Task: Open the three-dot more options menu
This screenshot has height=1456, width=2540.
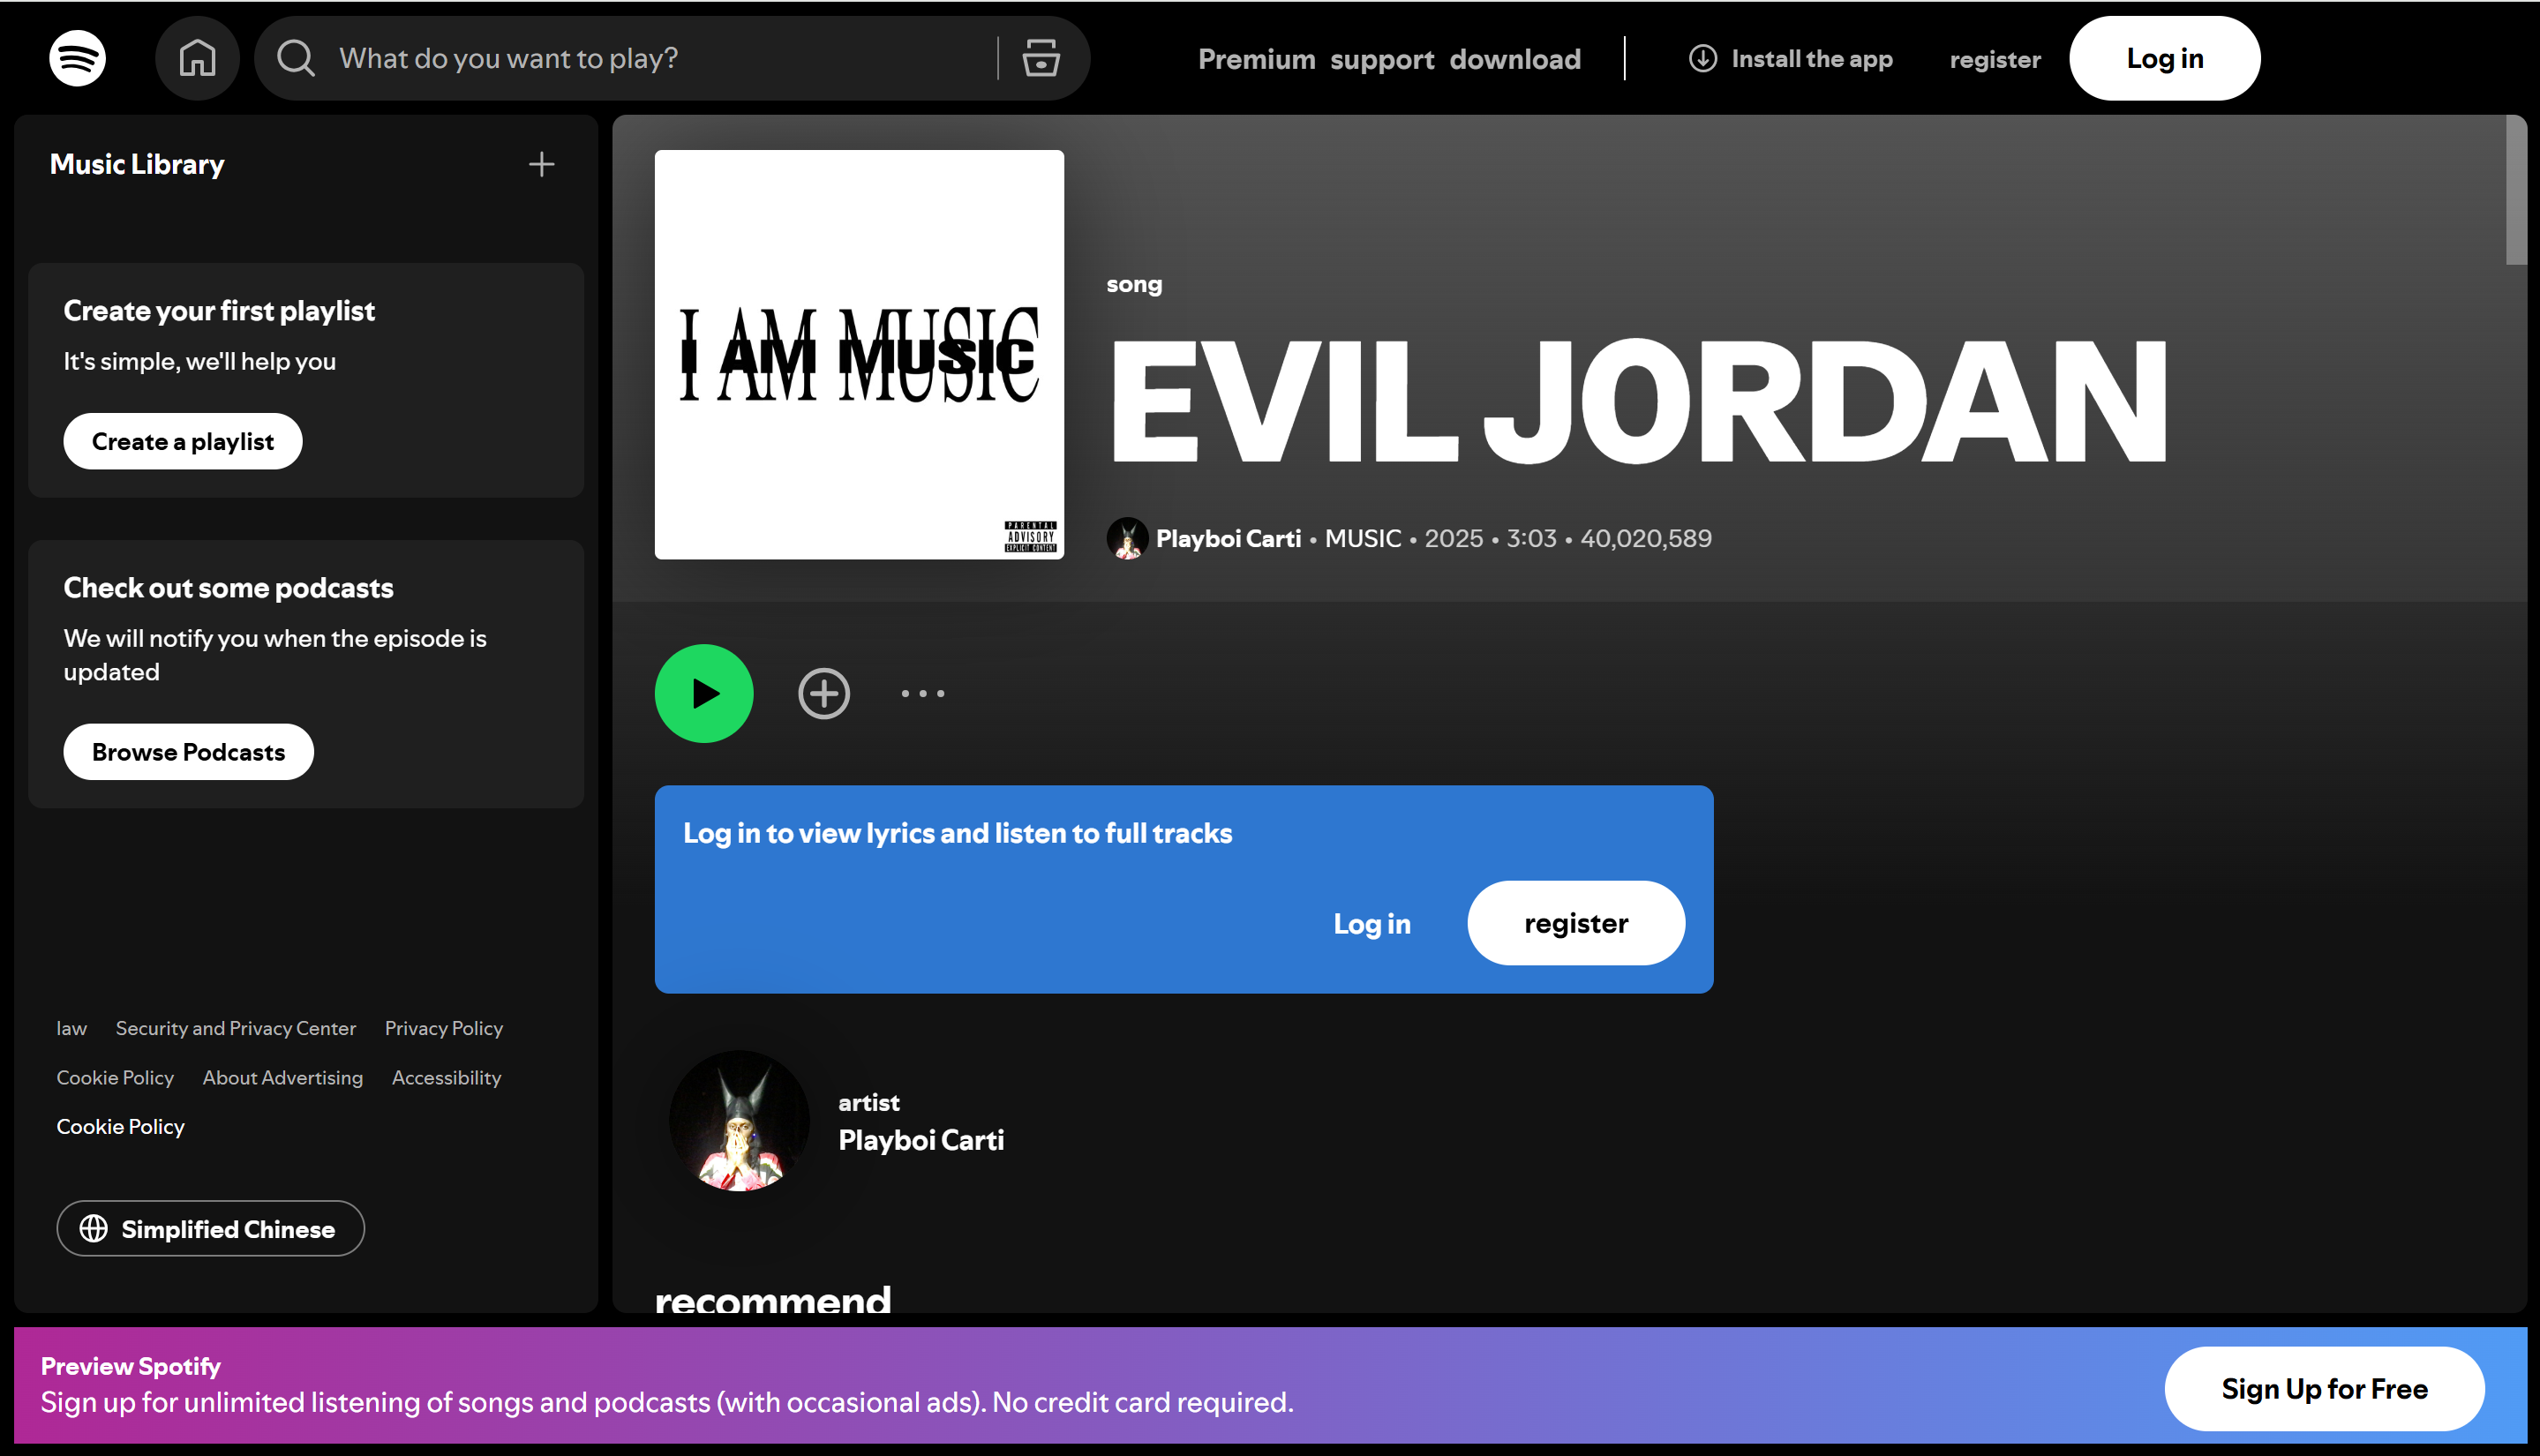Action: pyautogui.click(x=921, y=692)
